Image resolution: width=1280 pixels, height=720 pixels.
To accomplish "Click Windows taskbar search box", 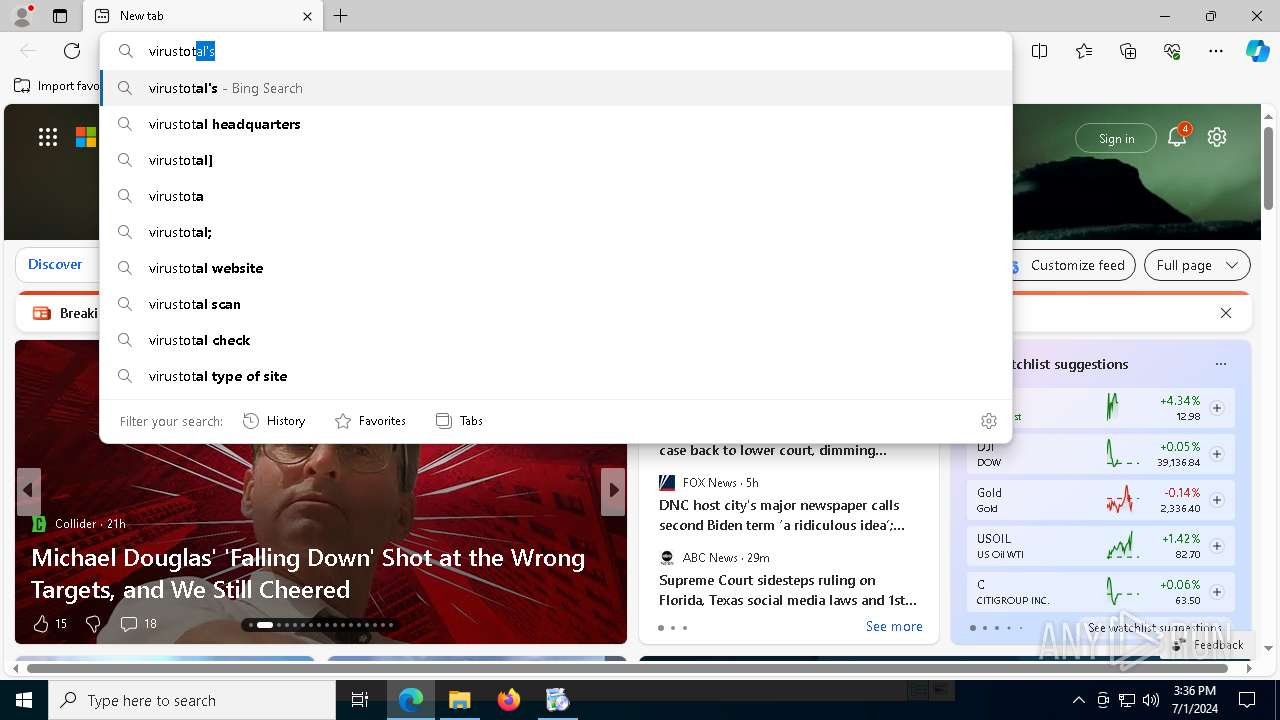I will [x=192, y=700].
